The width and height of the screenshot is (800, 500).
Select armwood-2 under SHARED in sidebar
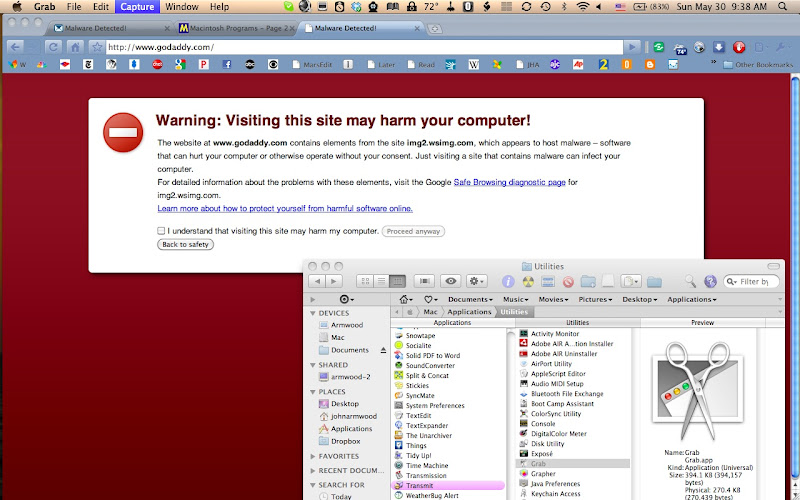coord(351,377)
